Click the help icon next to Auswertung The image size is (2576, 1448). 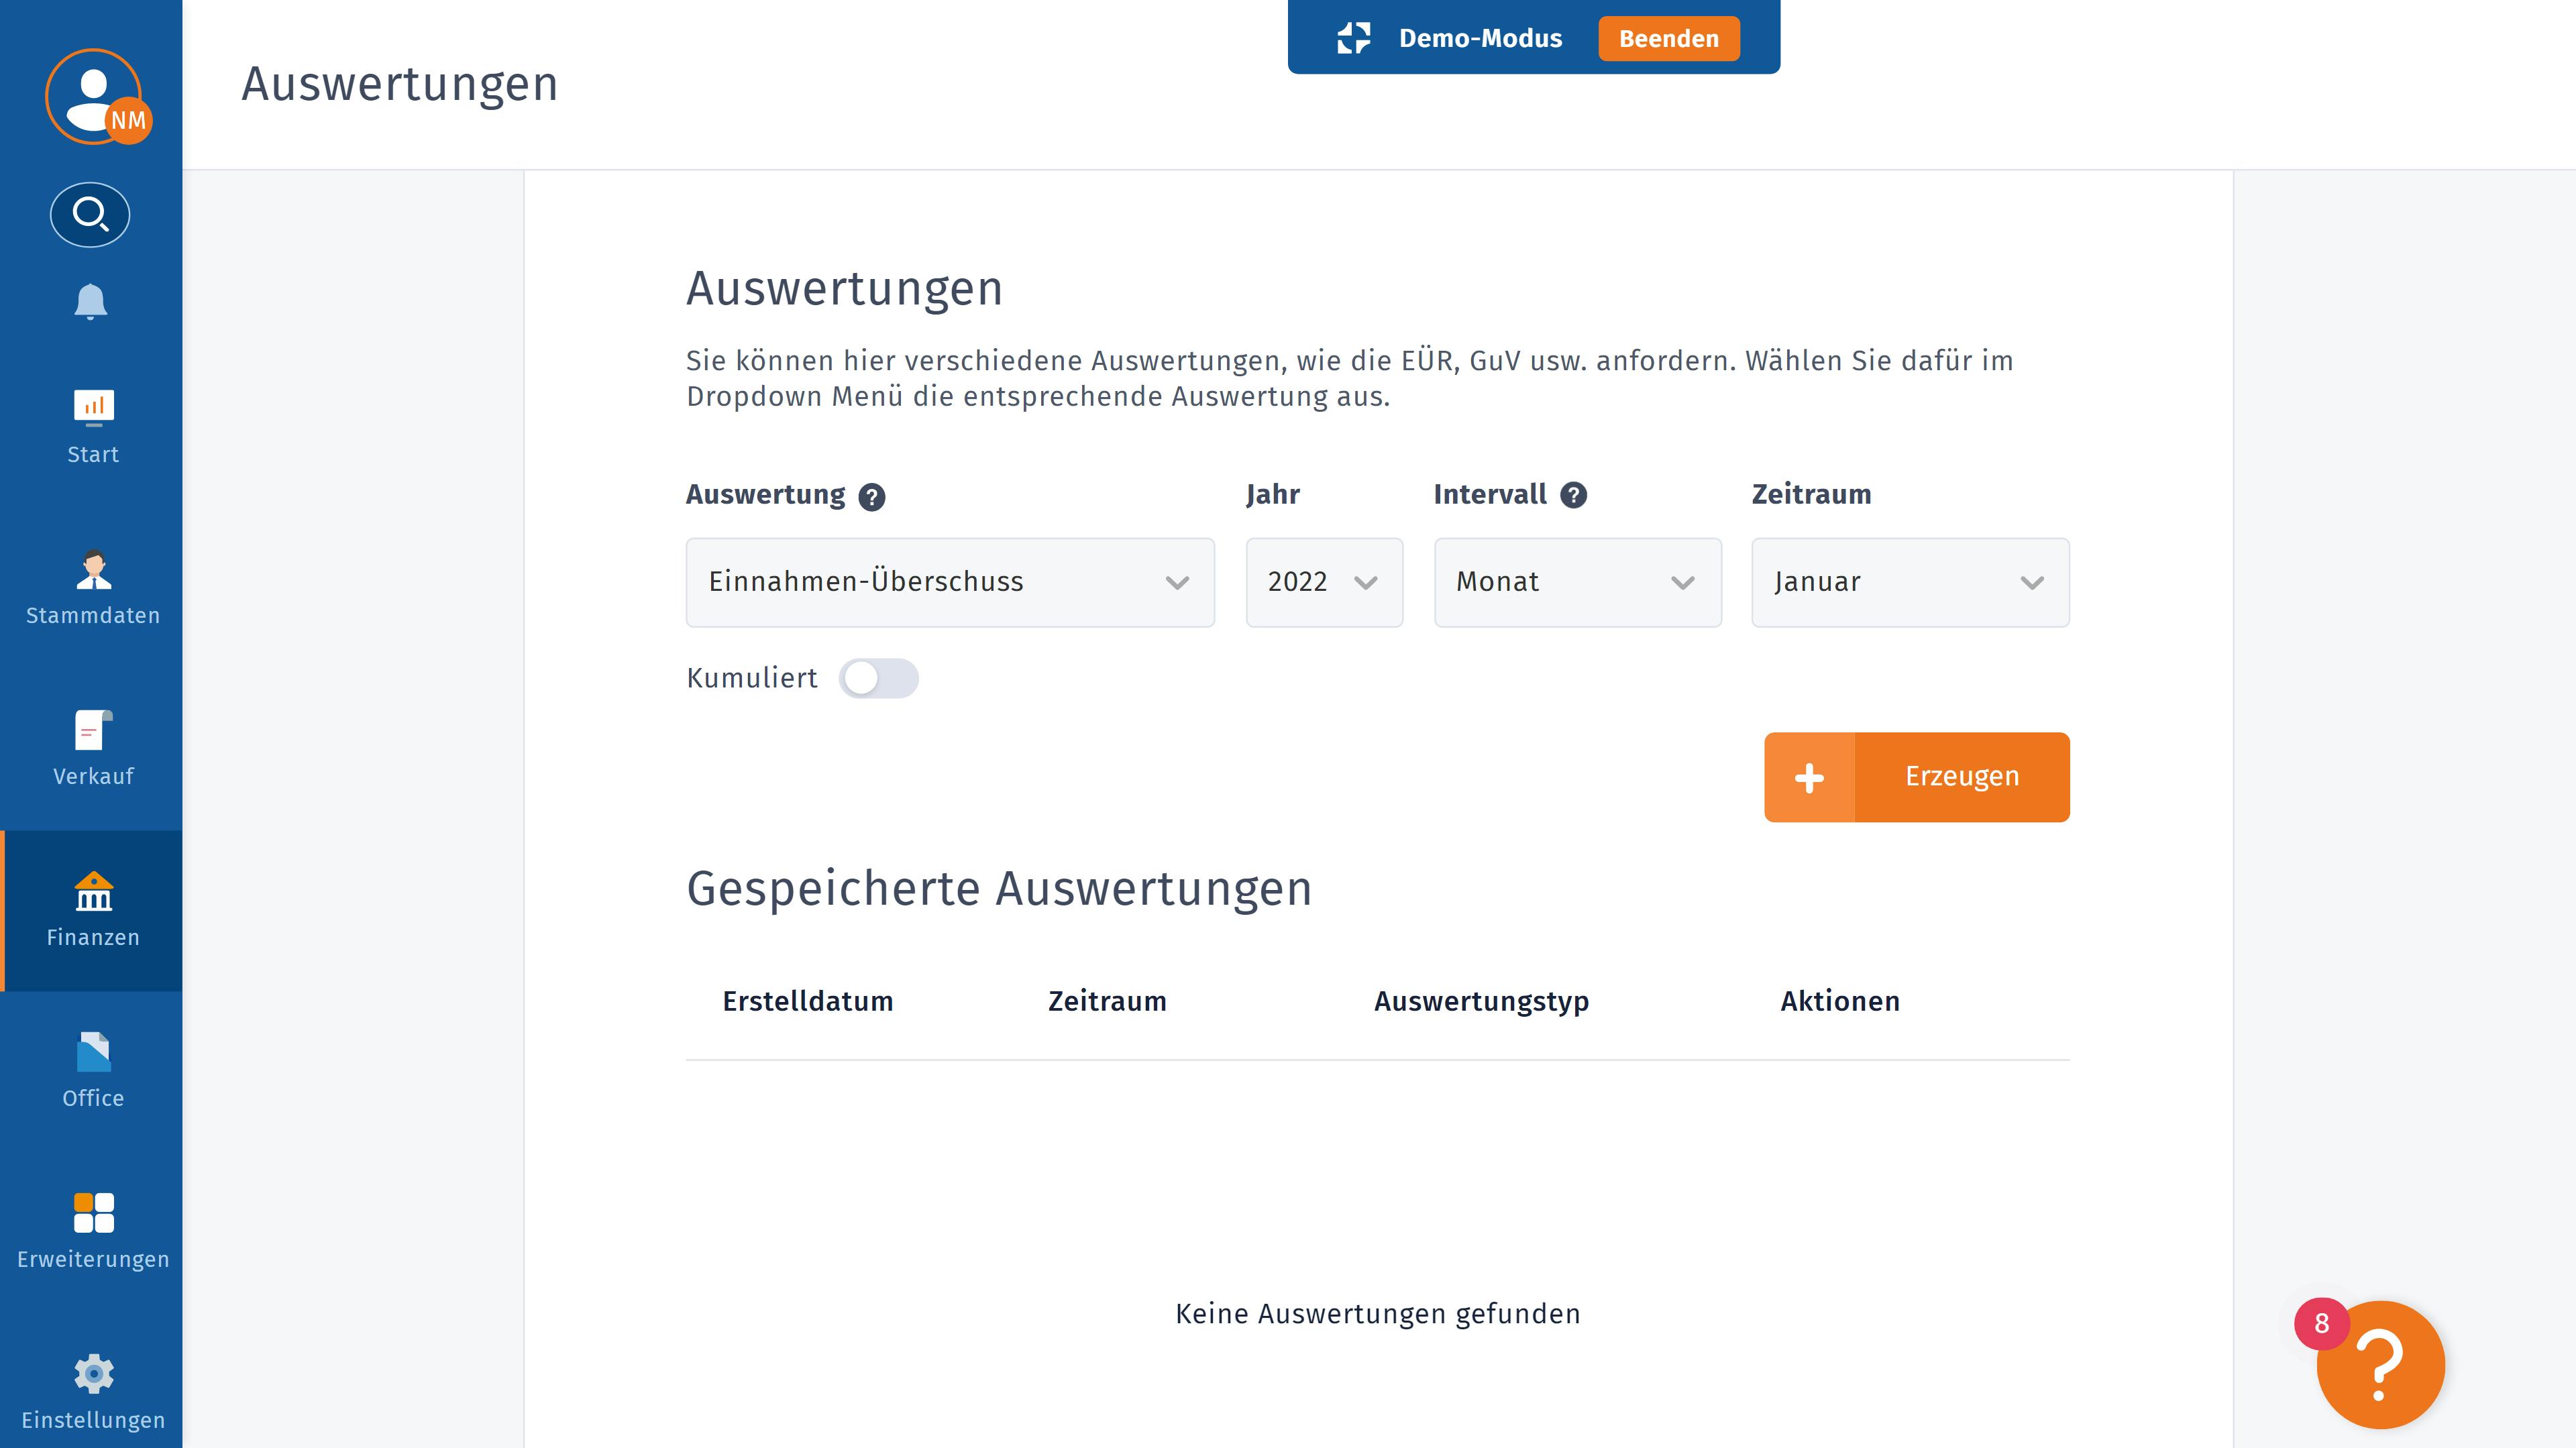(x=871, y=497)
